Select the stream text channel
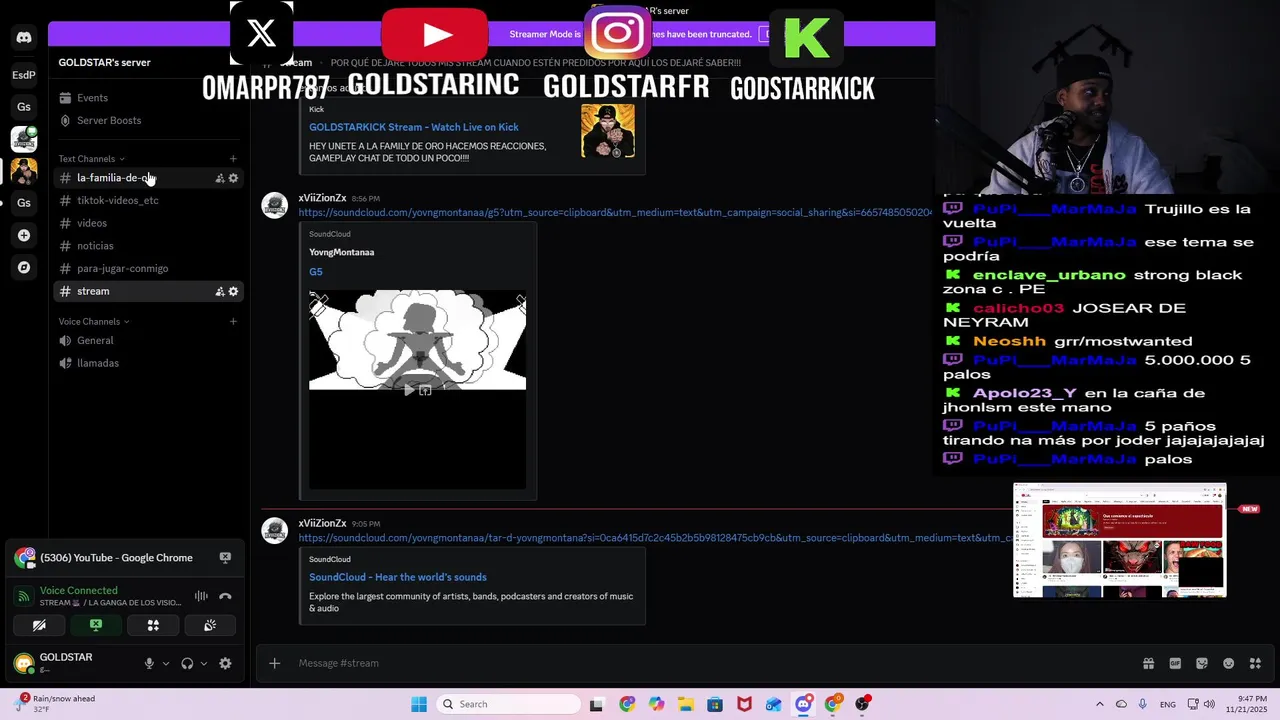 pyautogui.click(x=147, y=291)
